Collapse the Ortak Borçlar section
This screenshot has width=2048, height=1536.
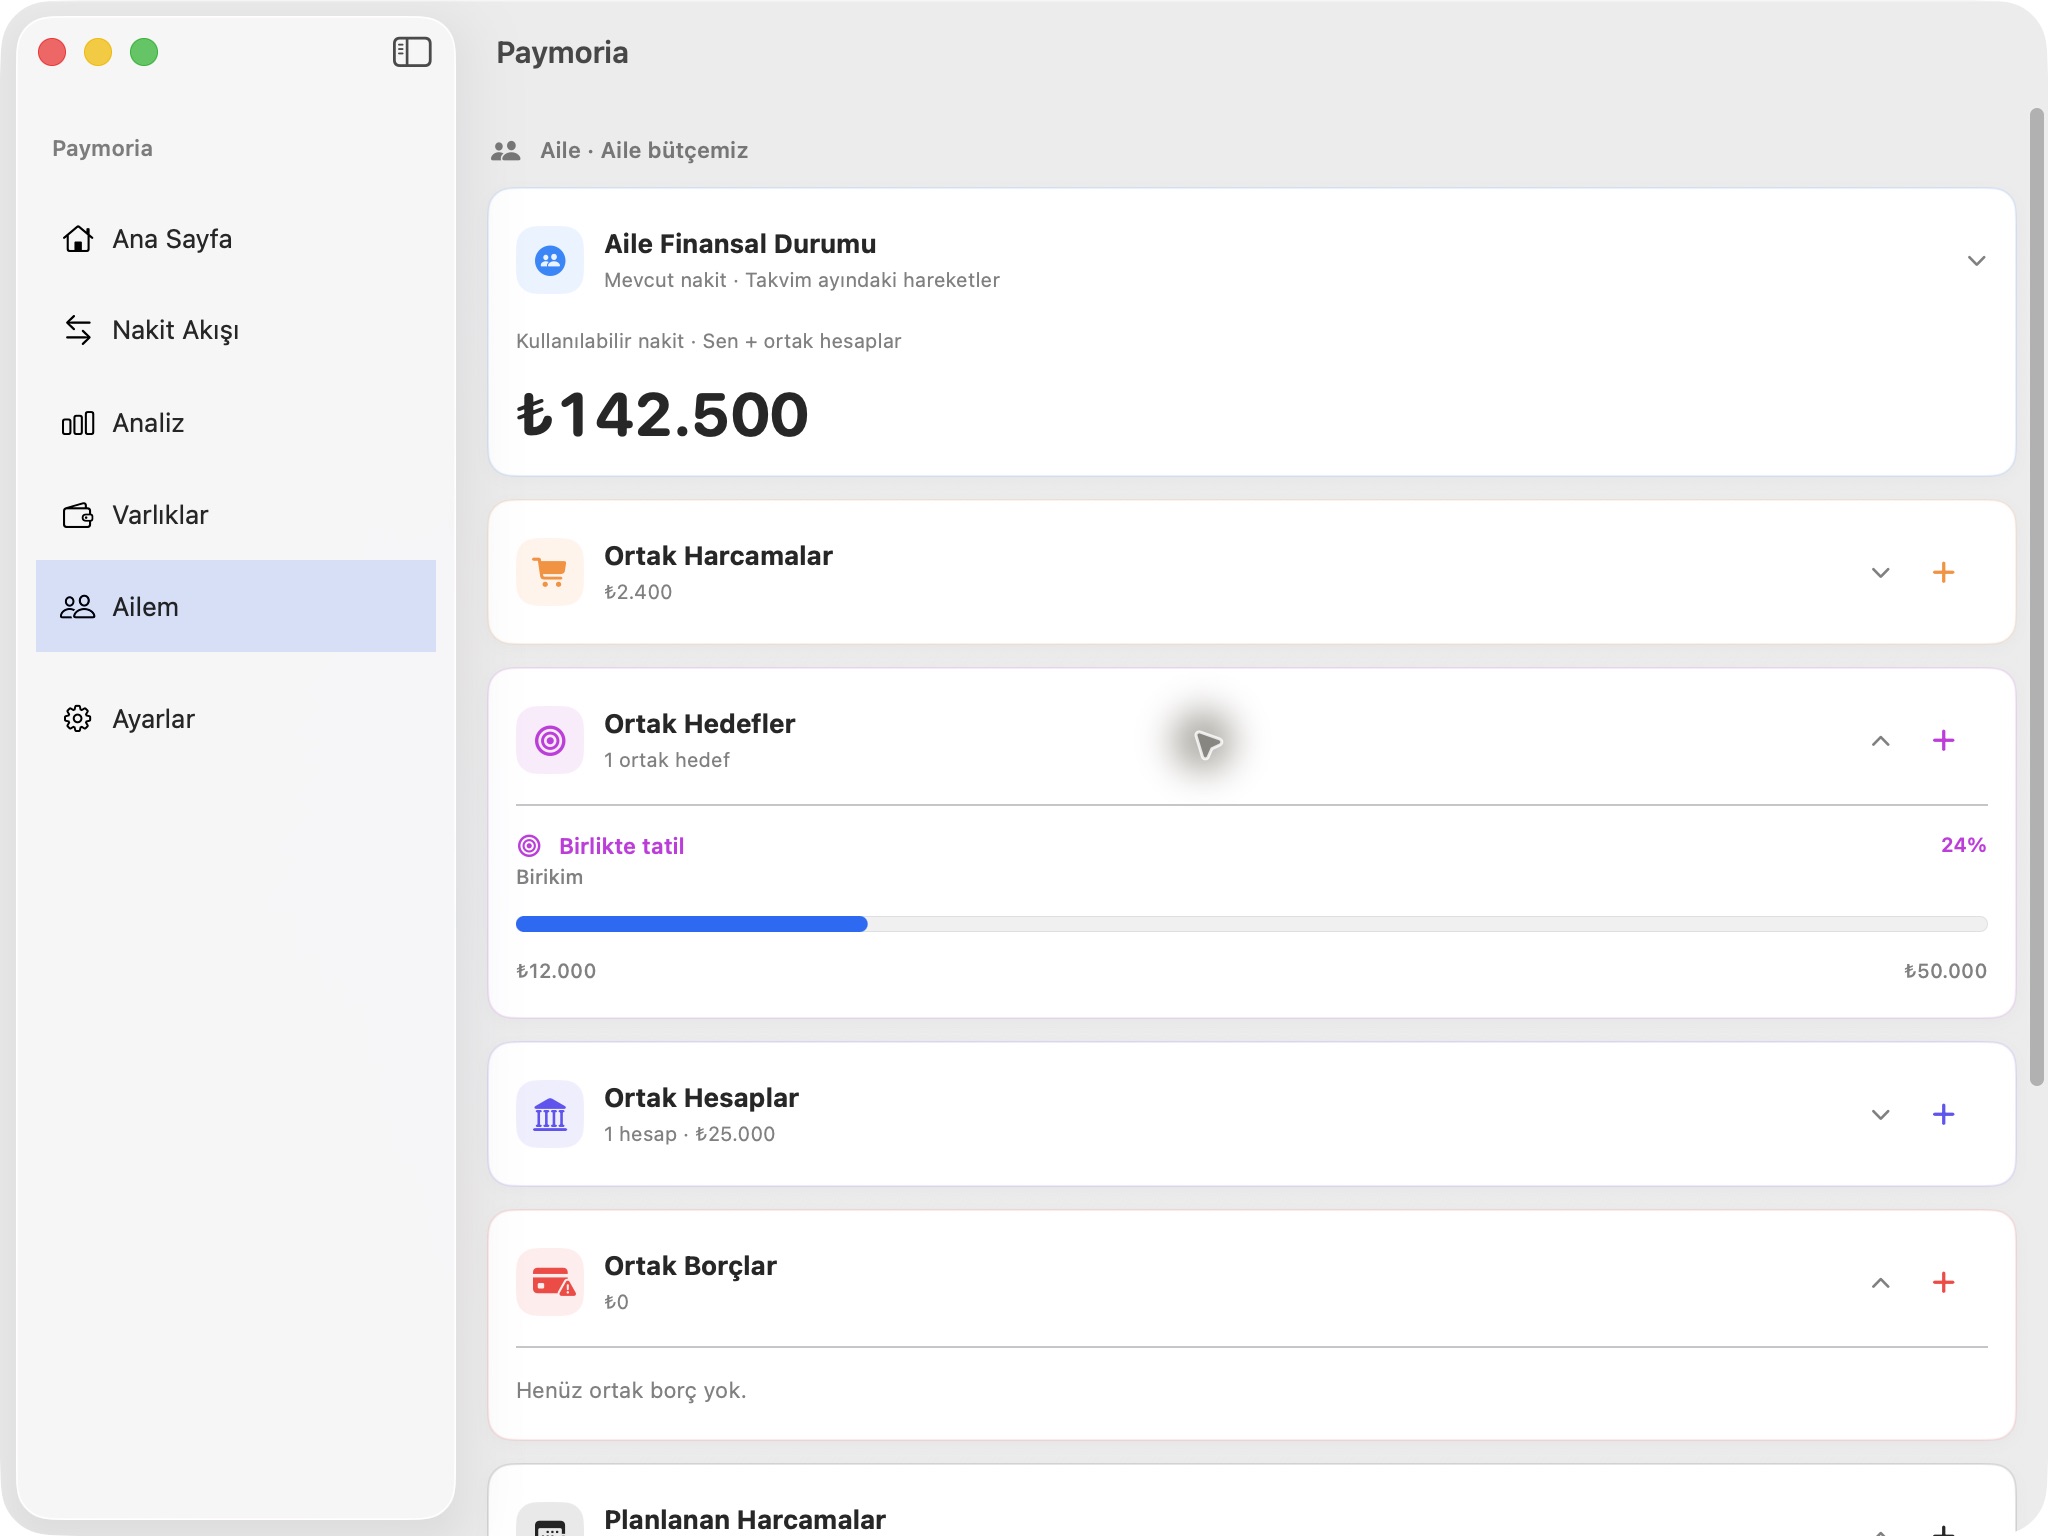[1880, 1282]
